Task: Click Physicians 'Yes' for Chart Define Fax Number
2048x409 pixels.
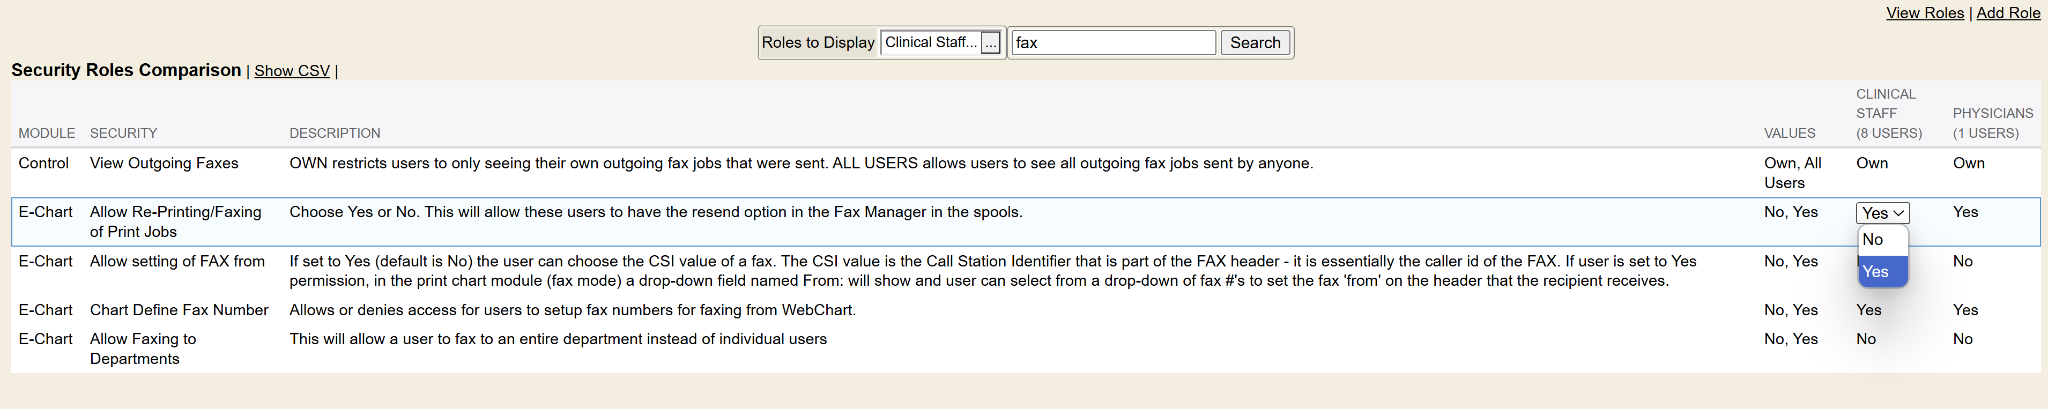Action: click(1965, 310)
